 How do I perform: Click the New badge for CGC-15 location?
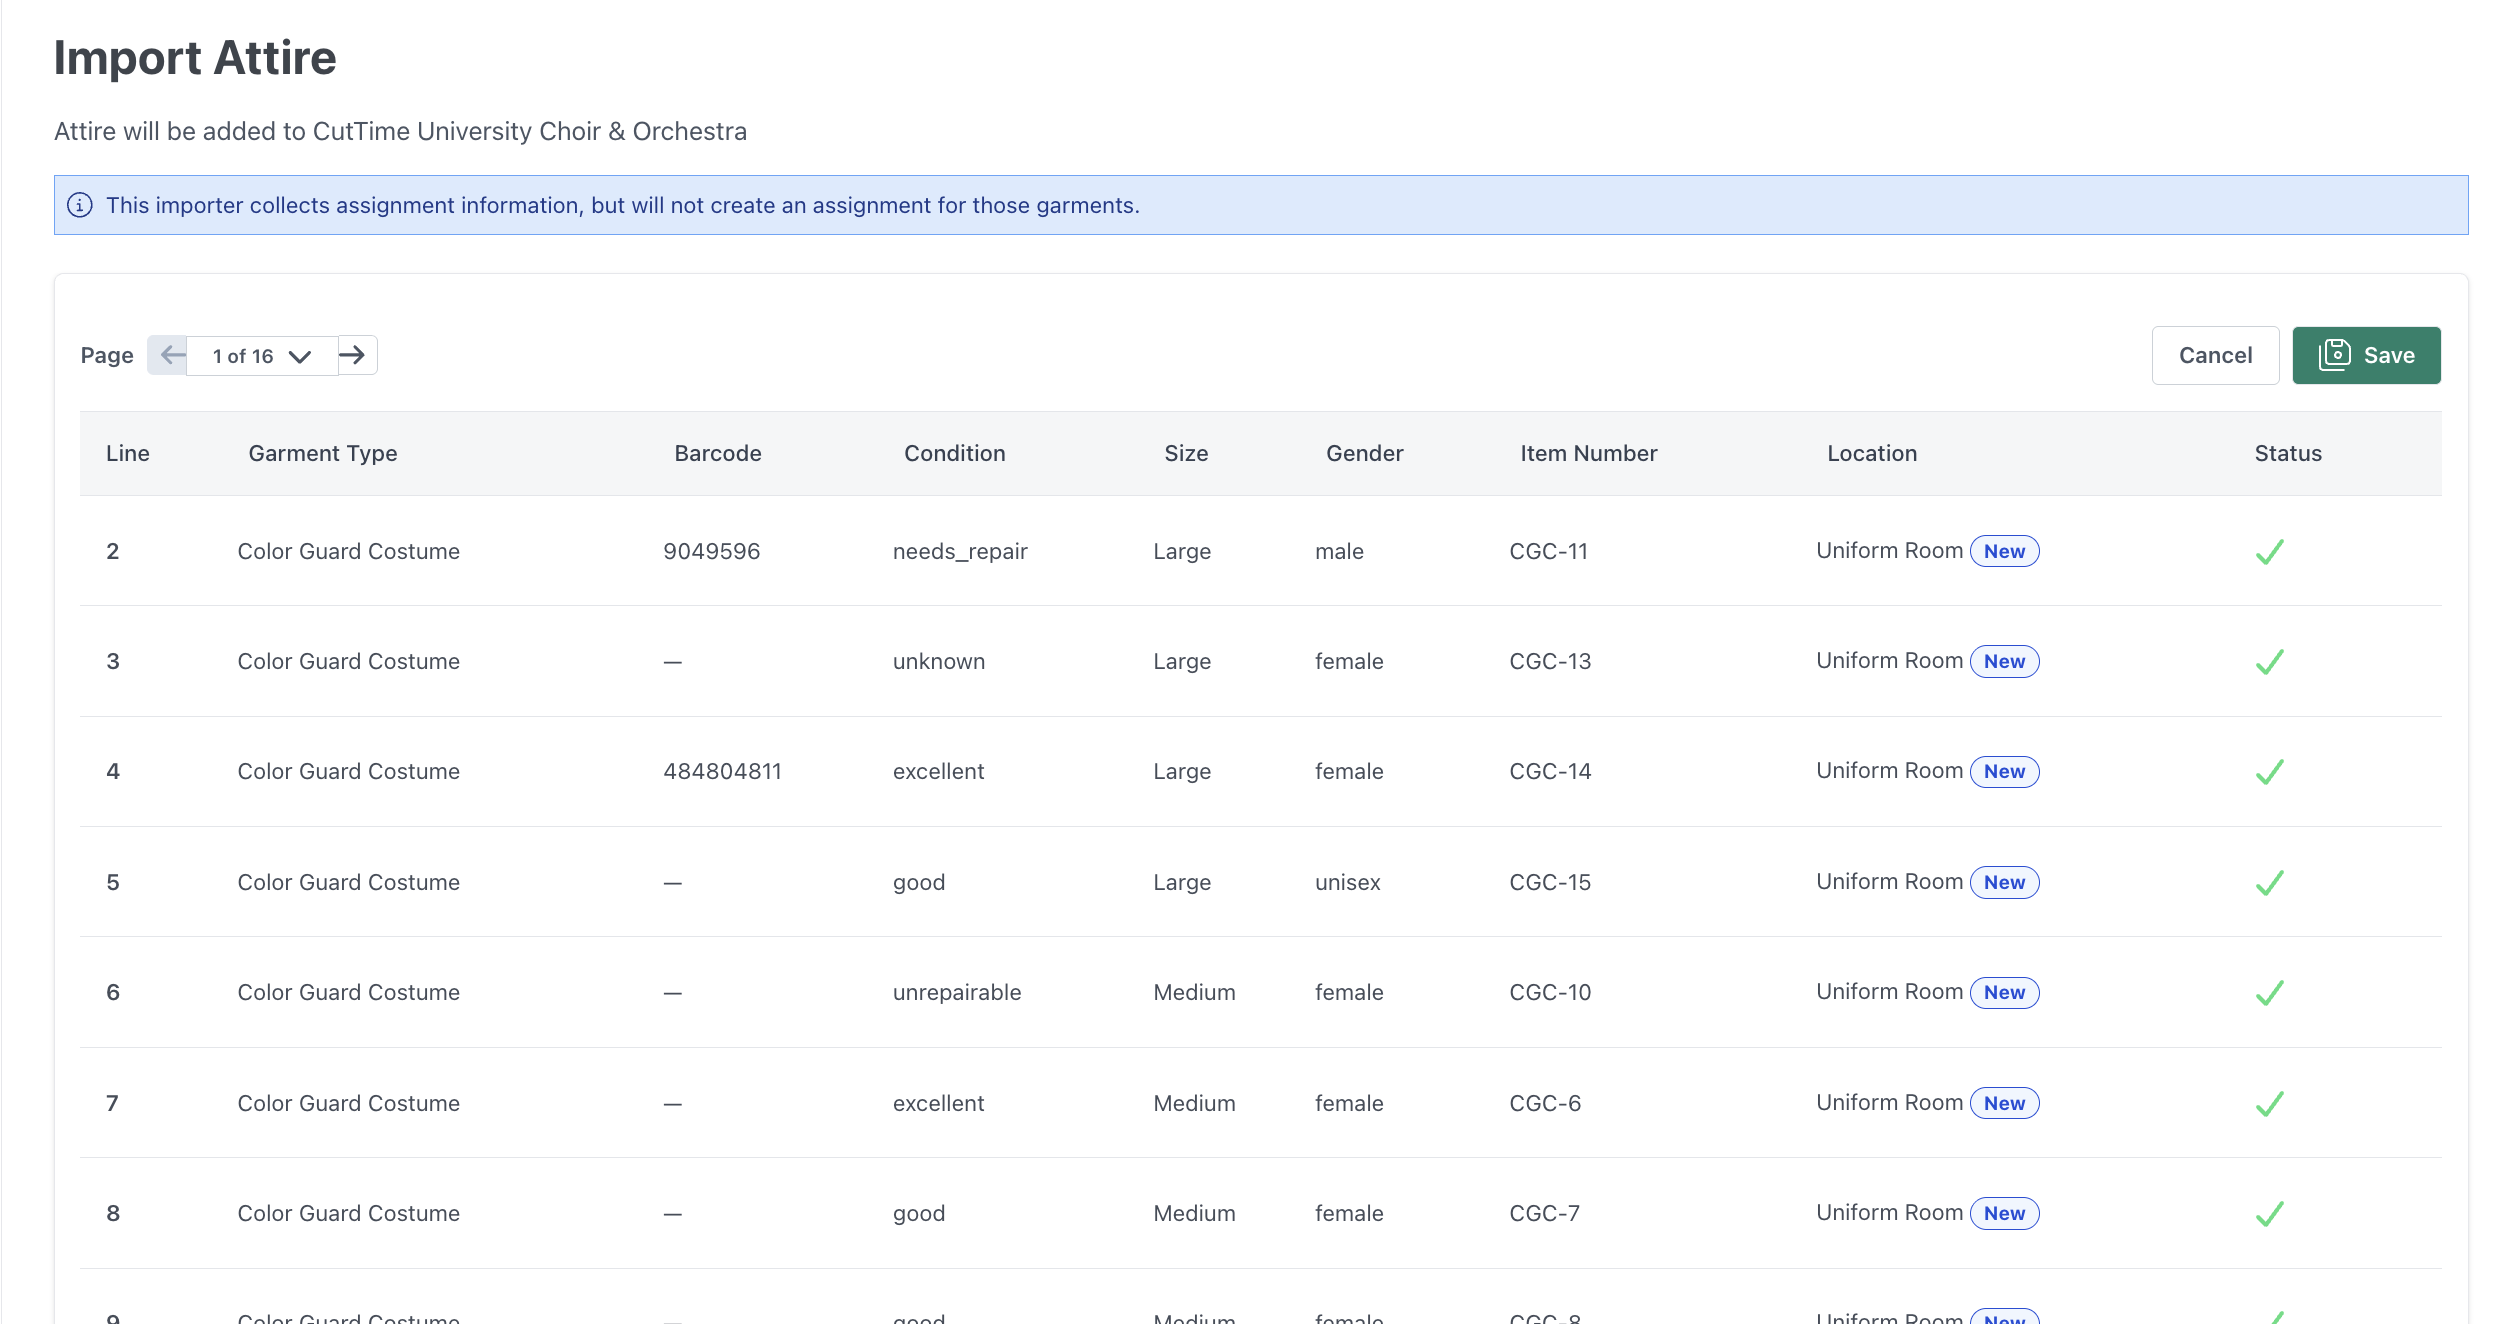pyautogui.click(x=2004, y=883)
